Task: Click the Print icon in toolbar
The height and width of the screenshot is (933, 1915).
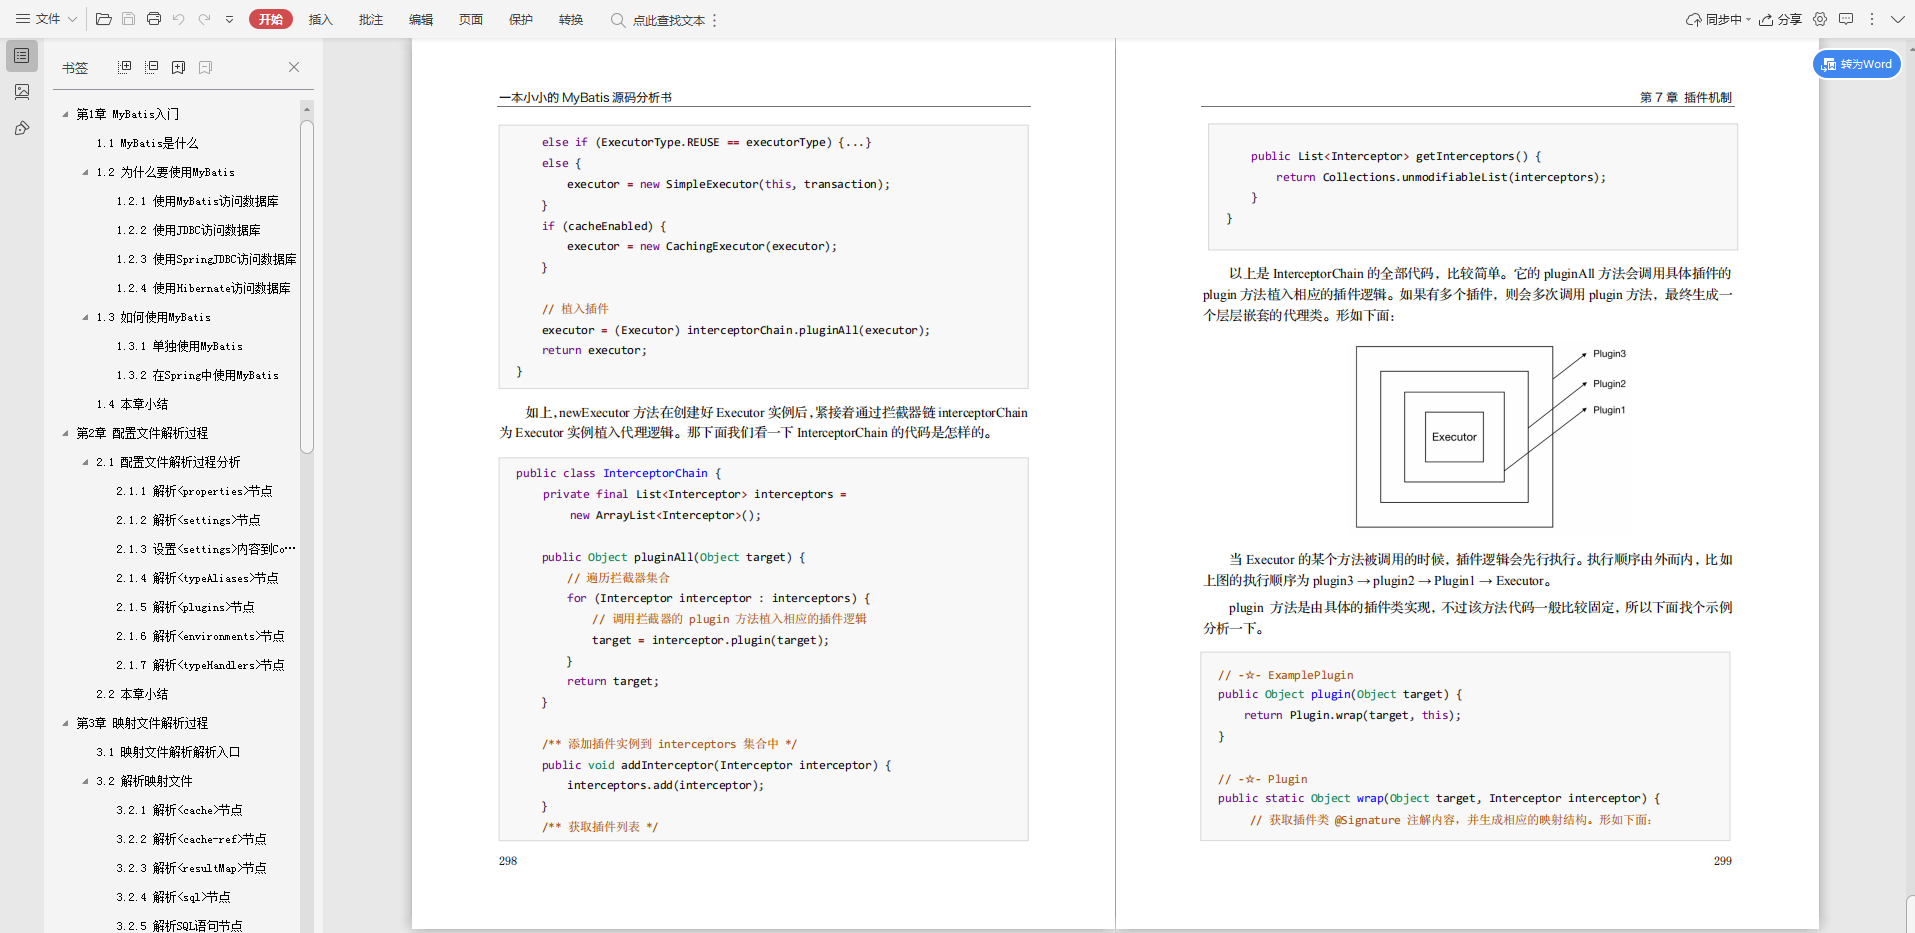Action: point(153,19)
